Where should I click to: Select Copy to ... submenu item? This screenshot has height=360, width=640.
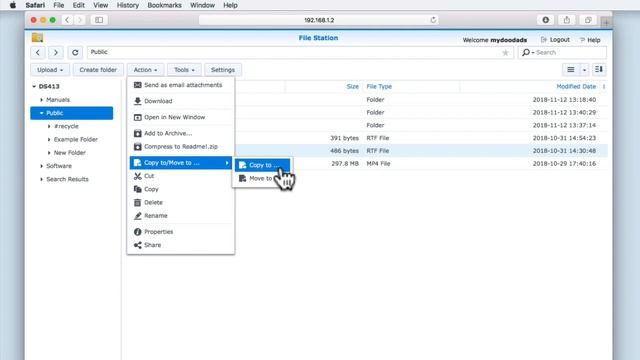coord(262,165)
